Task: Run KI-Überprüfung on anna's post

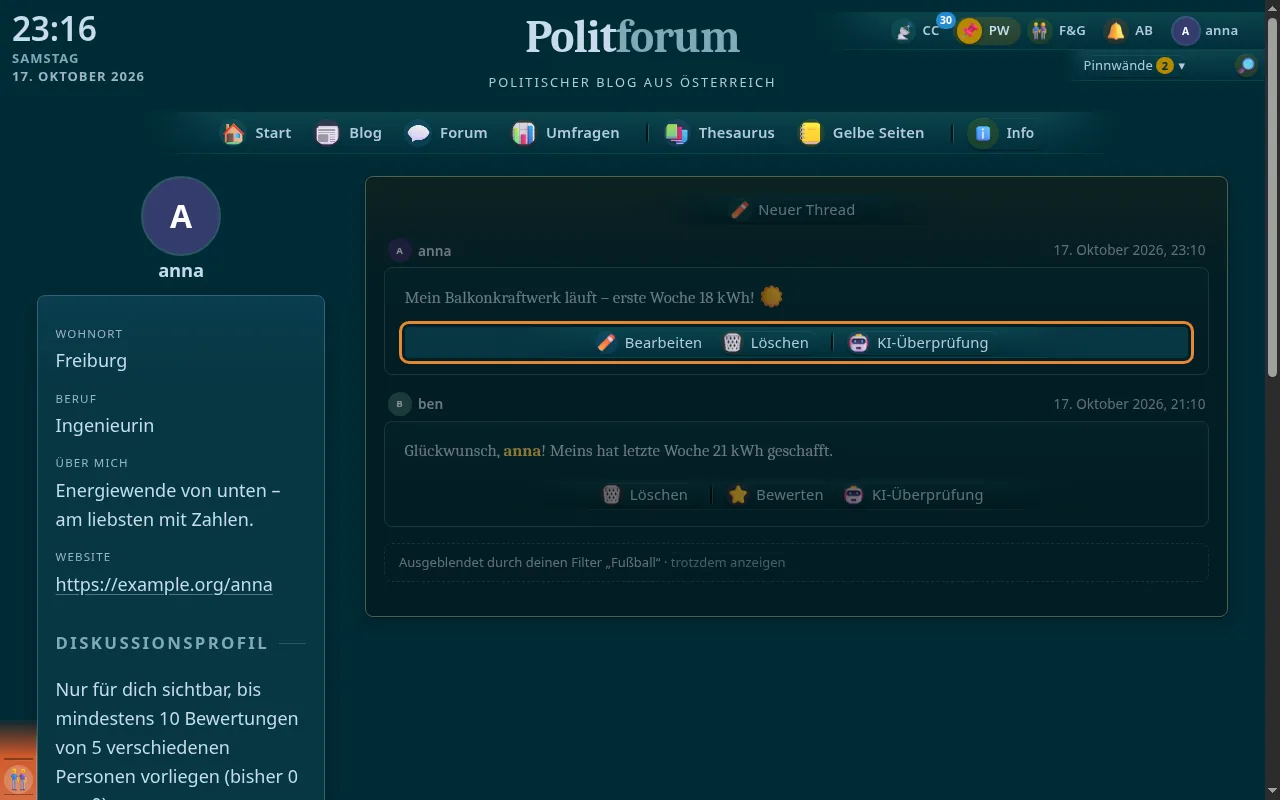Action: point(918,343)
